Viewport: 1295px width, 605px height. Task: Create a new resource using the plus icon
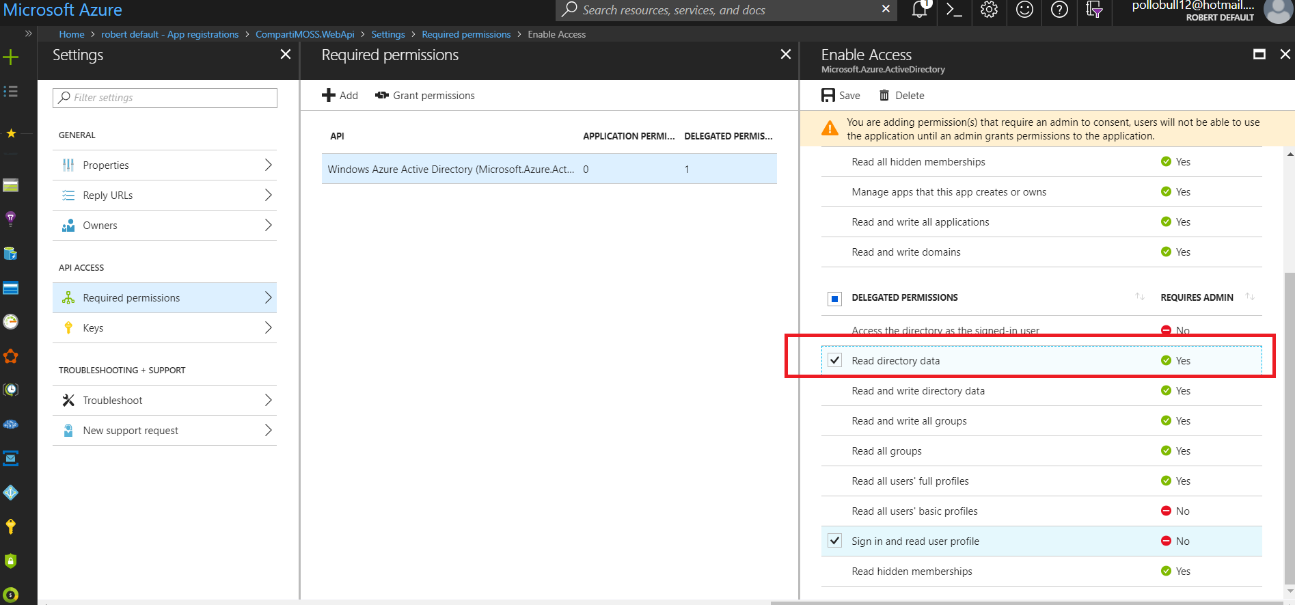[13, 57]
